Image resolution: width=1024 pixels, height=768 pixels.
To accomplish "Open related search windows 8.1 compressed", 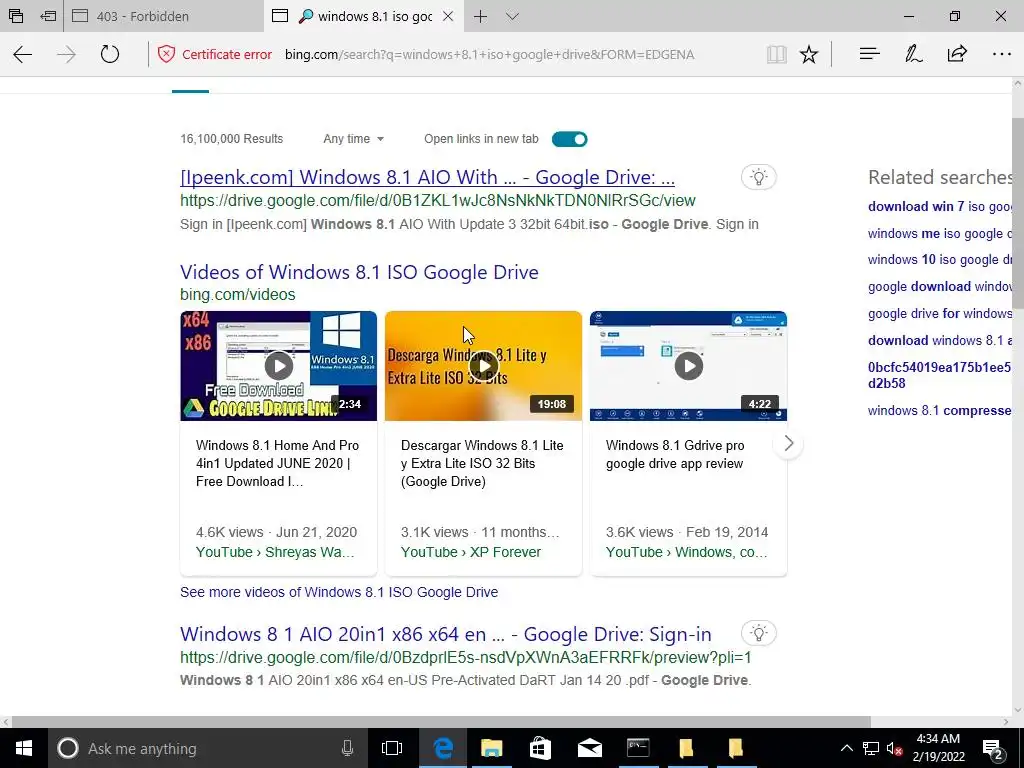I will (x=940, y=410).
